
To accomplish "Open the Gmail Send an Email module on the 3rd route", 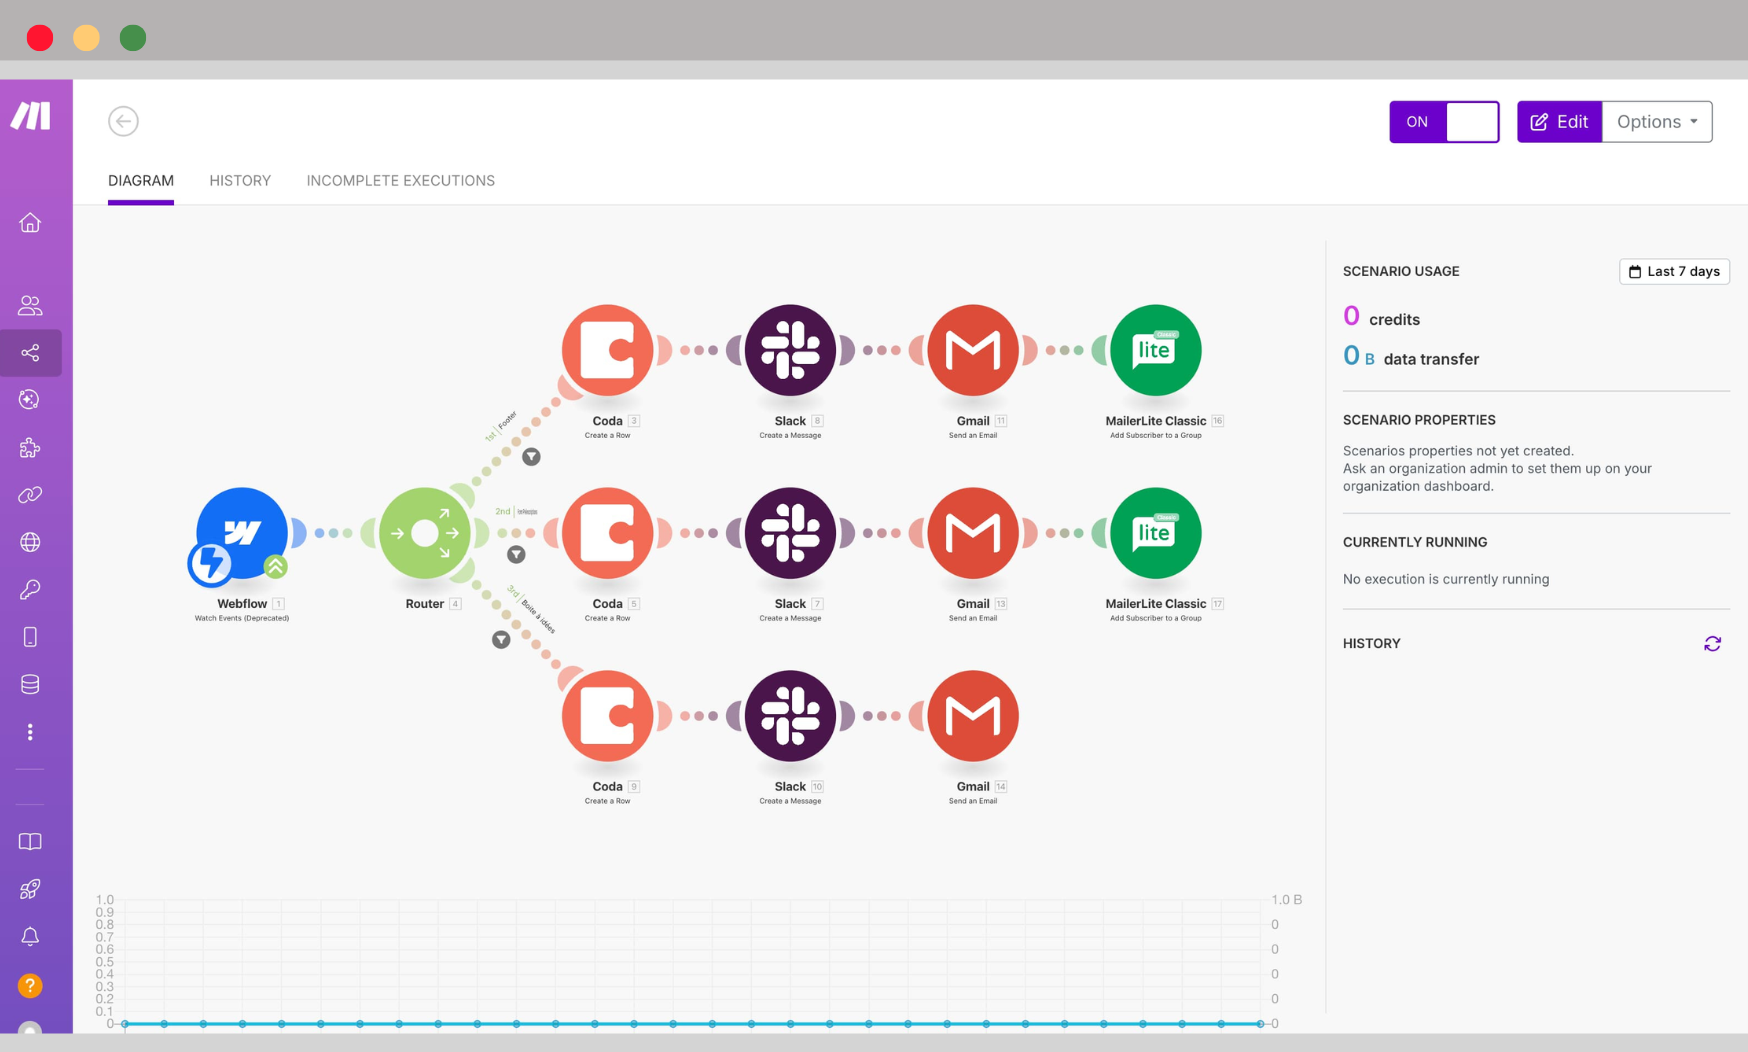I will (x=973, y=716).
